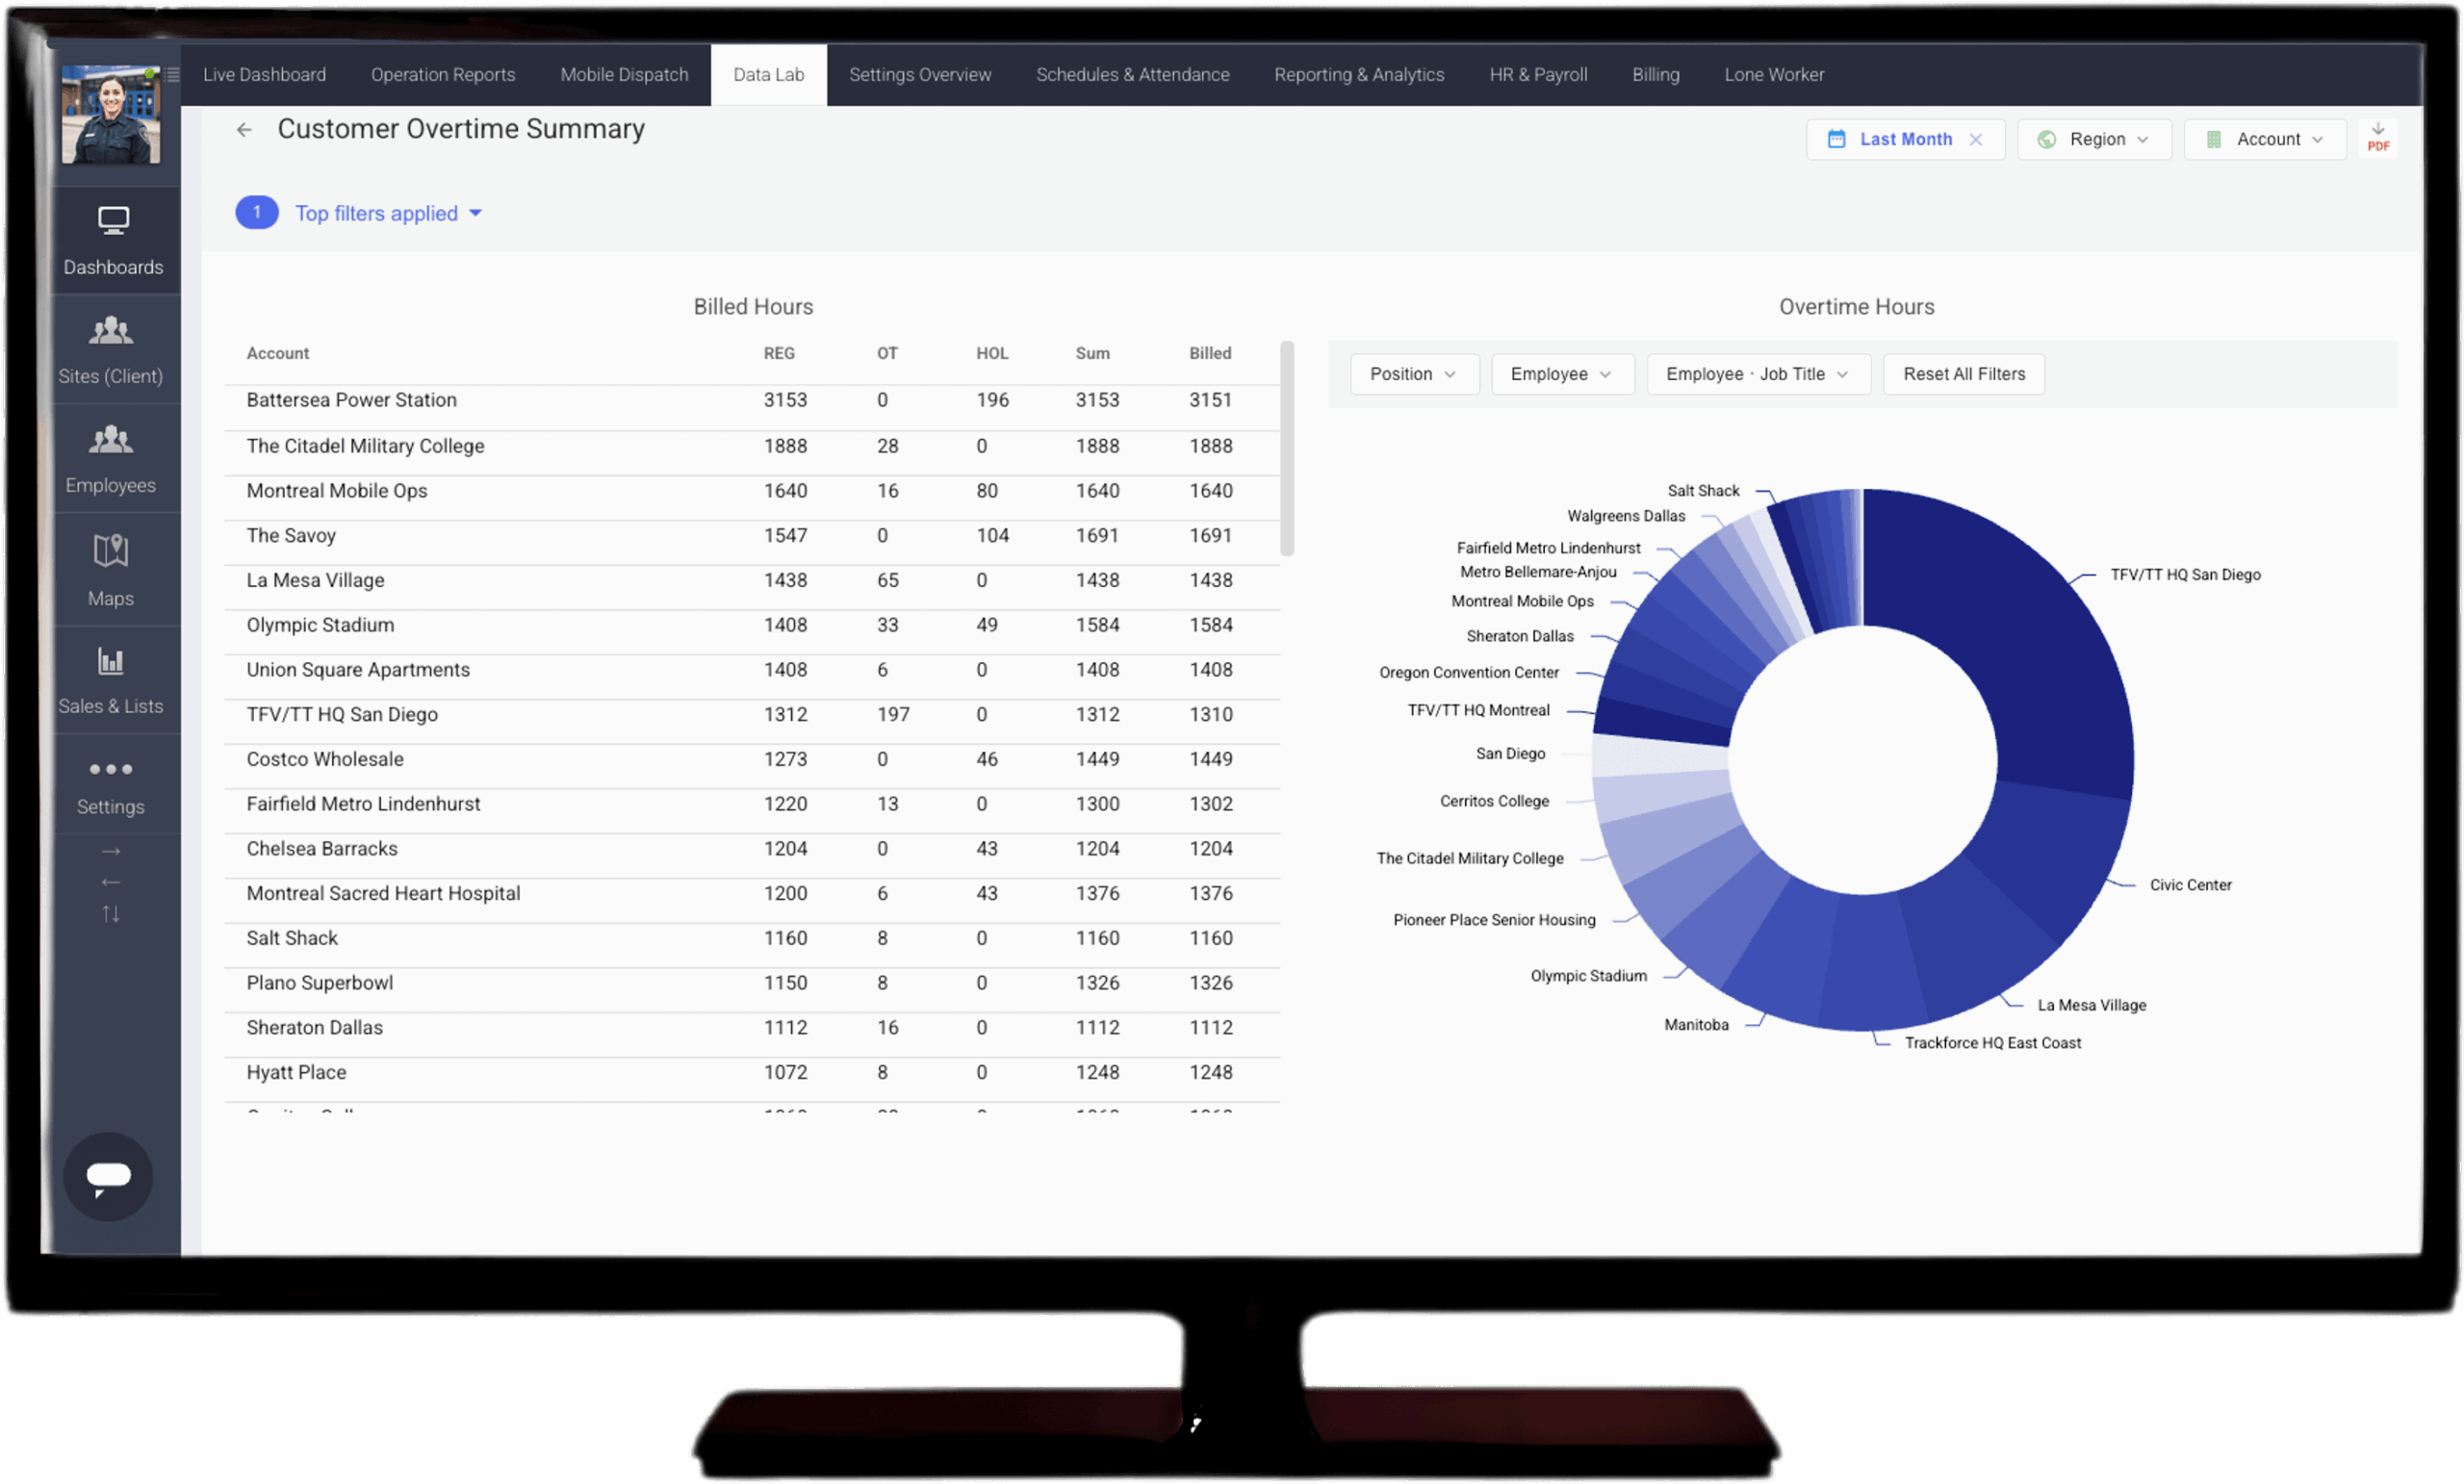Open the Settings three-dots sidebar item
This screenshot has height=1484, width=2464.
(x=111, y=785)
